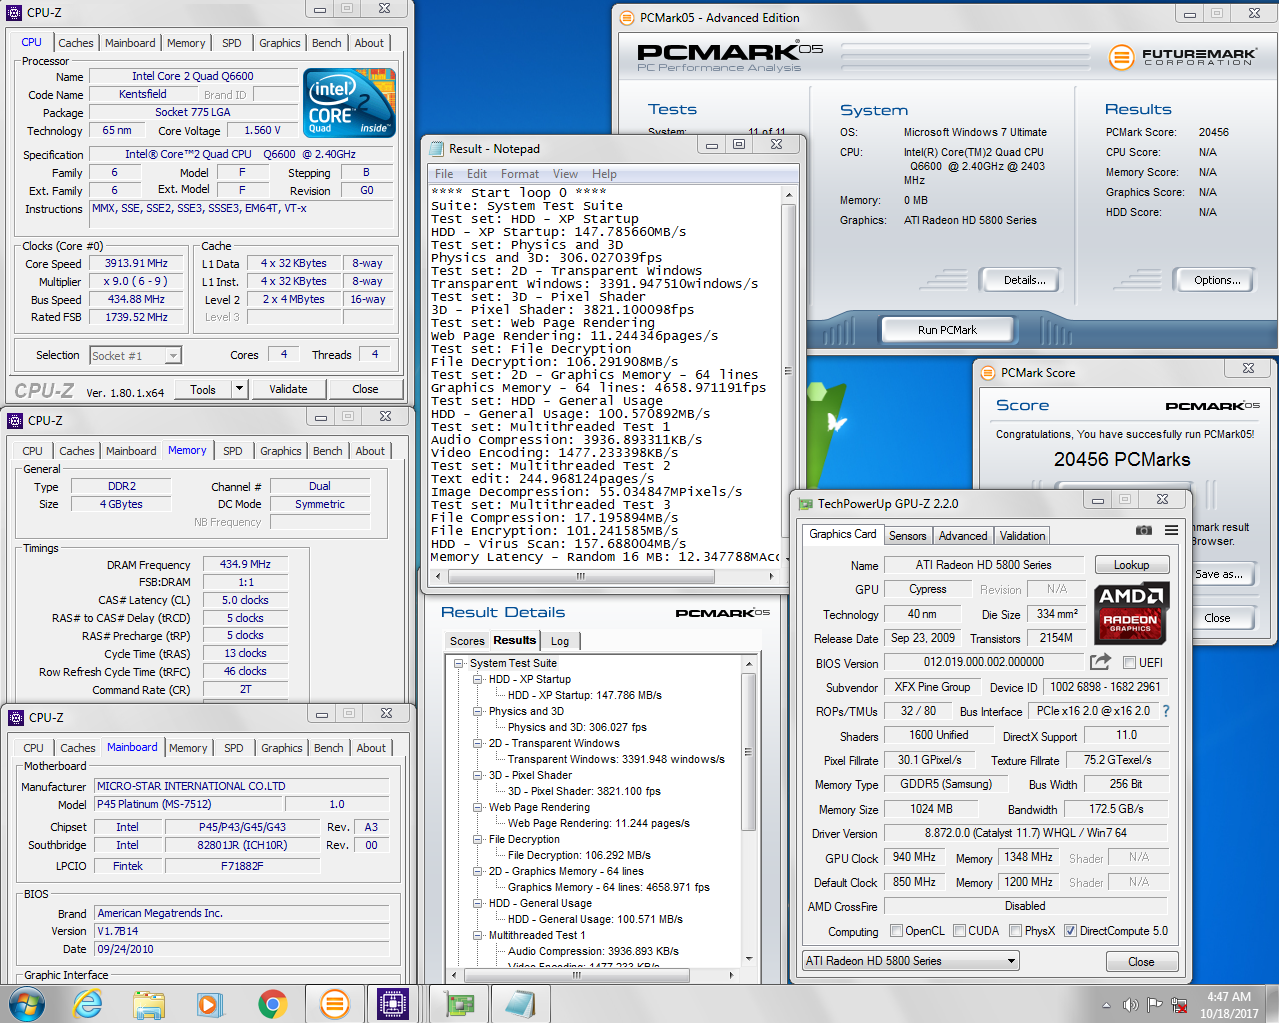Image resolution: width=1279 pixels, height=1023 pixels.
Task: Switch to Notepad taskbar icon
Action: coord(519,1003)
